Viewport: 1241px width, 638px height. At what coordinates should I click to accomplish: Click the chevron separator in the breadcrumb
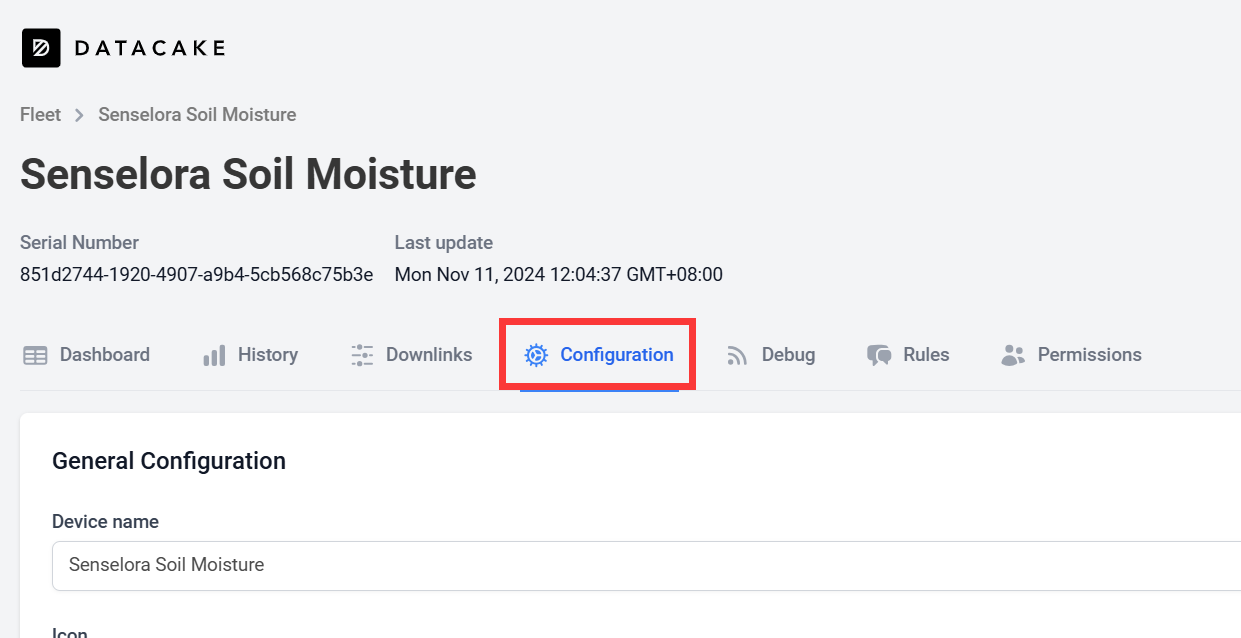(x=79, y=115)
